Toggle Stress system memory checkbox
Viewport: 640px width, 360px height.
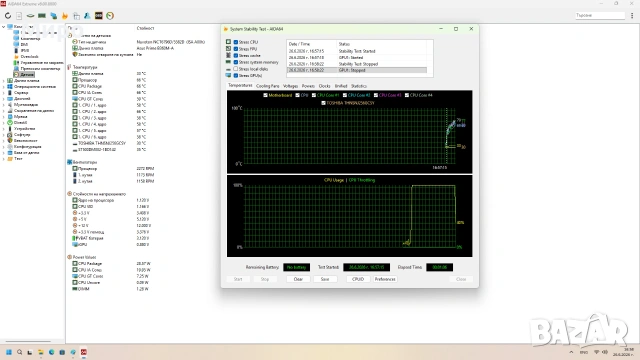236,62
